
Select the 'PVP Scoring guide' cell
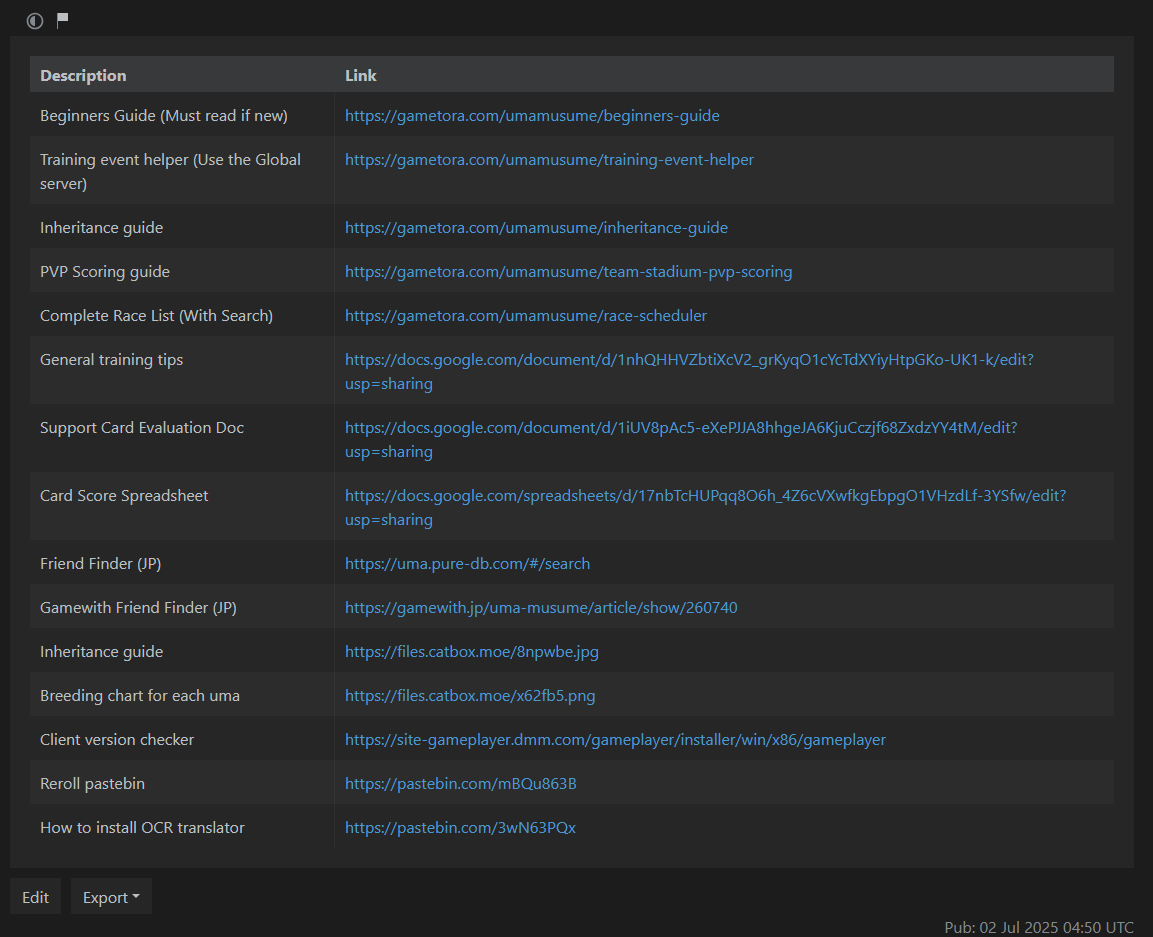(x=182, y=271)
